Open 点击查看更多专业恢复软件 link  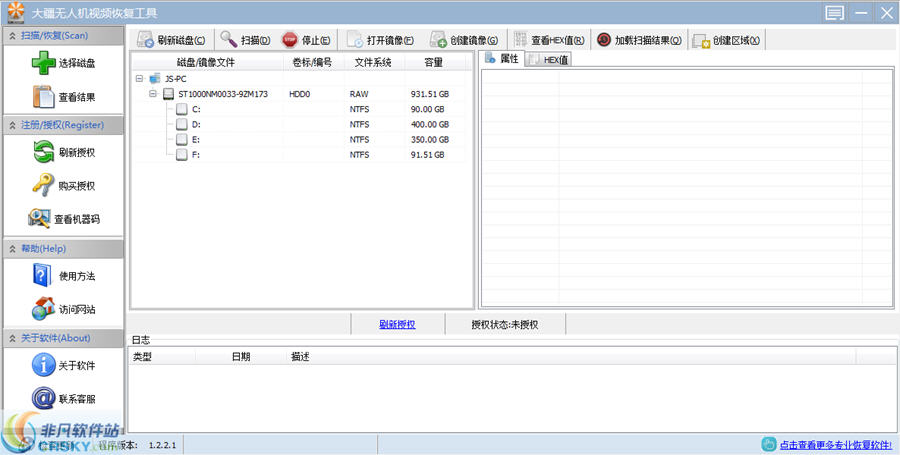[836, 445]
